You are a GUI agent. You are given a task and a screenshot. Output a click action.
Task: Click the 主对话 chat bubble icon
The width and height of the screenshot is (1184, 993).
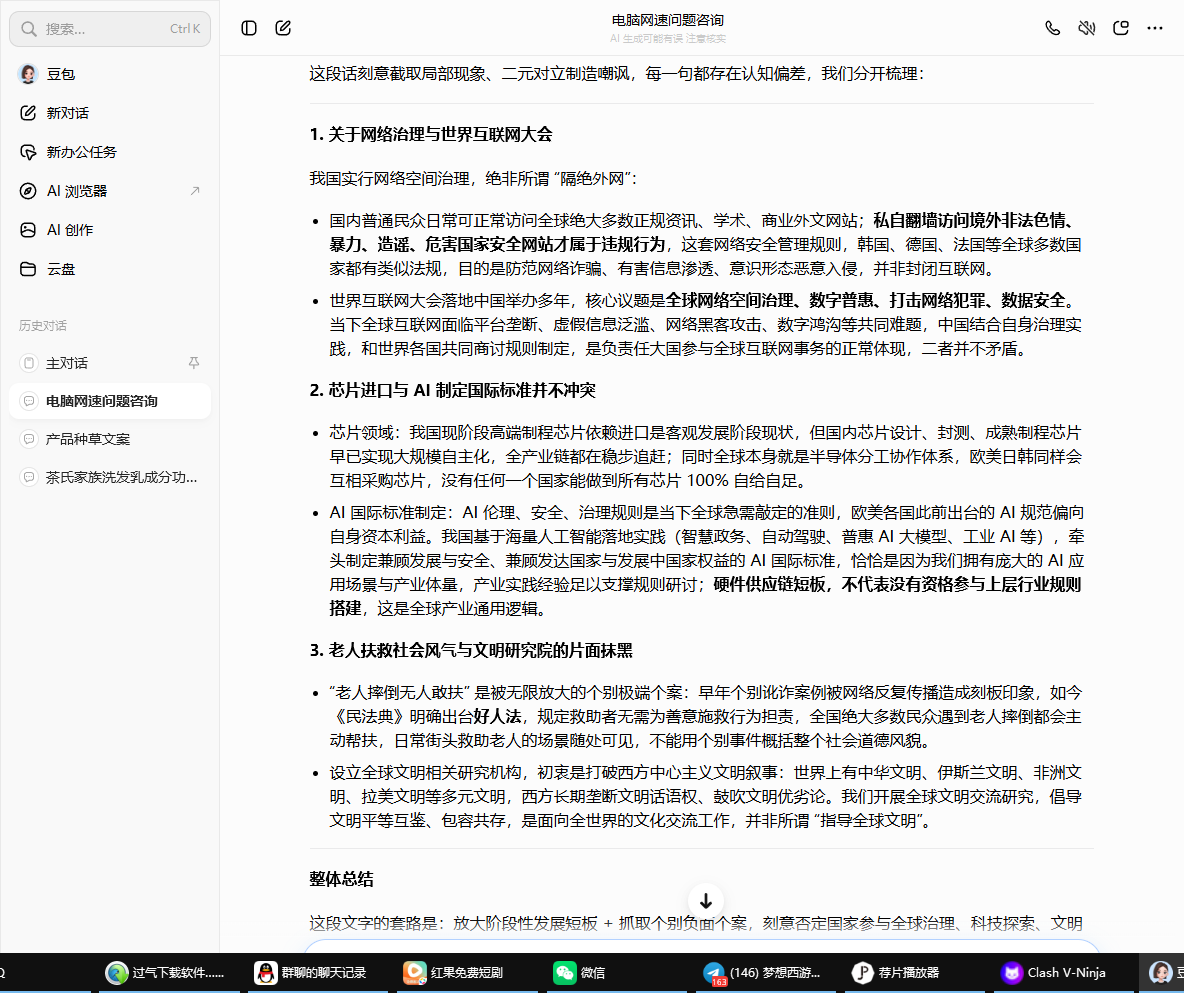point(29,363)
